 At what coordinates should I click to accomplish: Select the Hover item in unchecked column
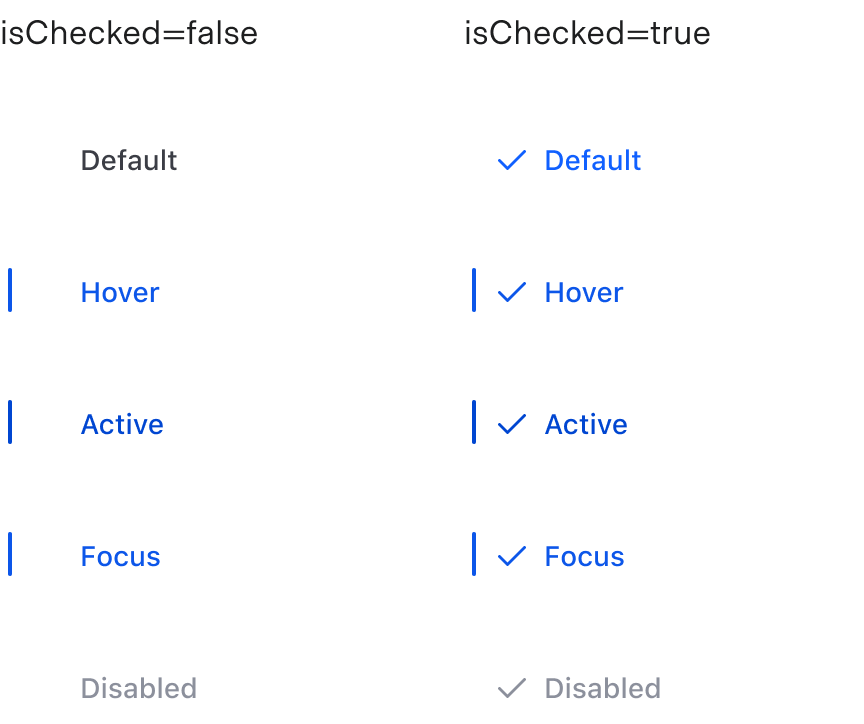tap(120, 292)
